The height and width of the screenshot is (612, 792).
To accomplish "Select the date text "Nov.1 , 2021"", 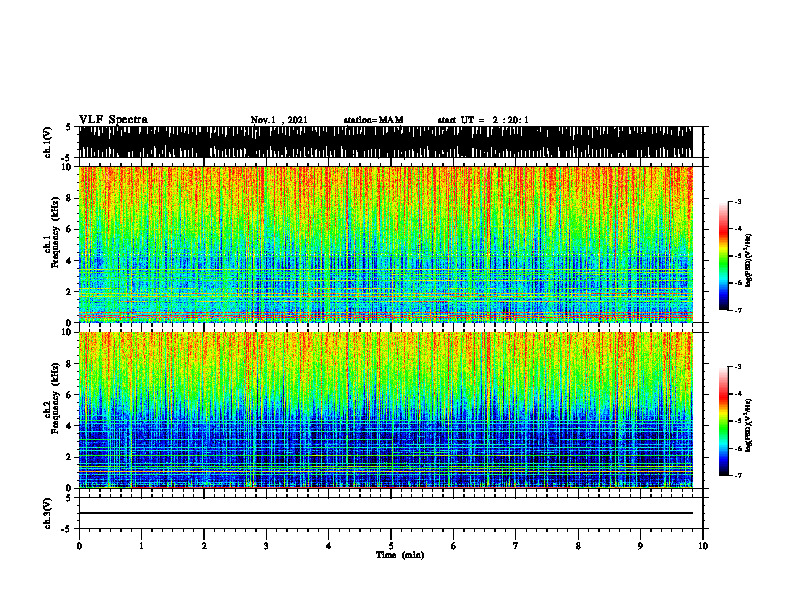I will [x=279, y=120].
